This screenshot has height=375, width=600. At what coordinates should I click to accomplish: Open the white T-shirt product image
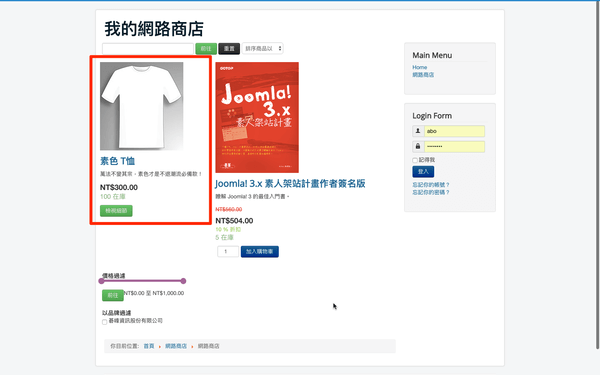(x=142, y=106)
